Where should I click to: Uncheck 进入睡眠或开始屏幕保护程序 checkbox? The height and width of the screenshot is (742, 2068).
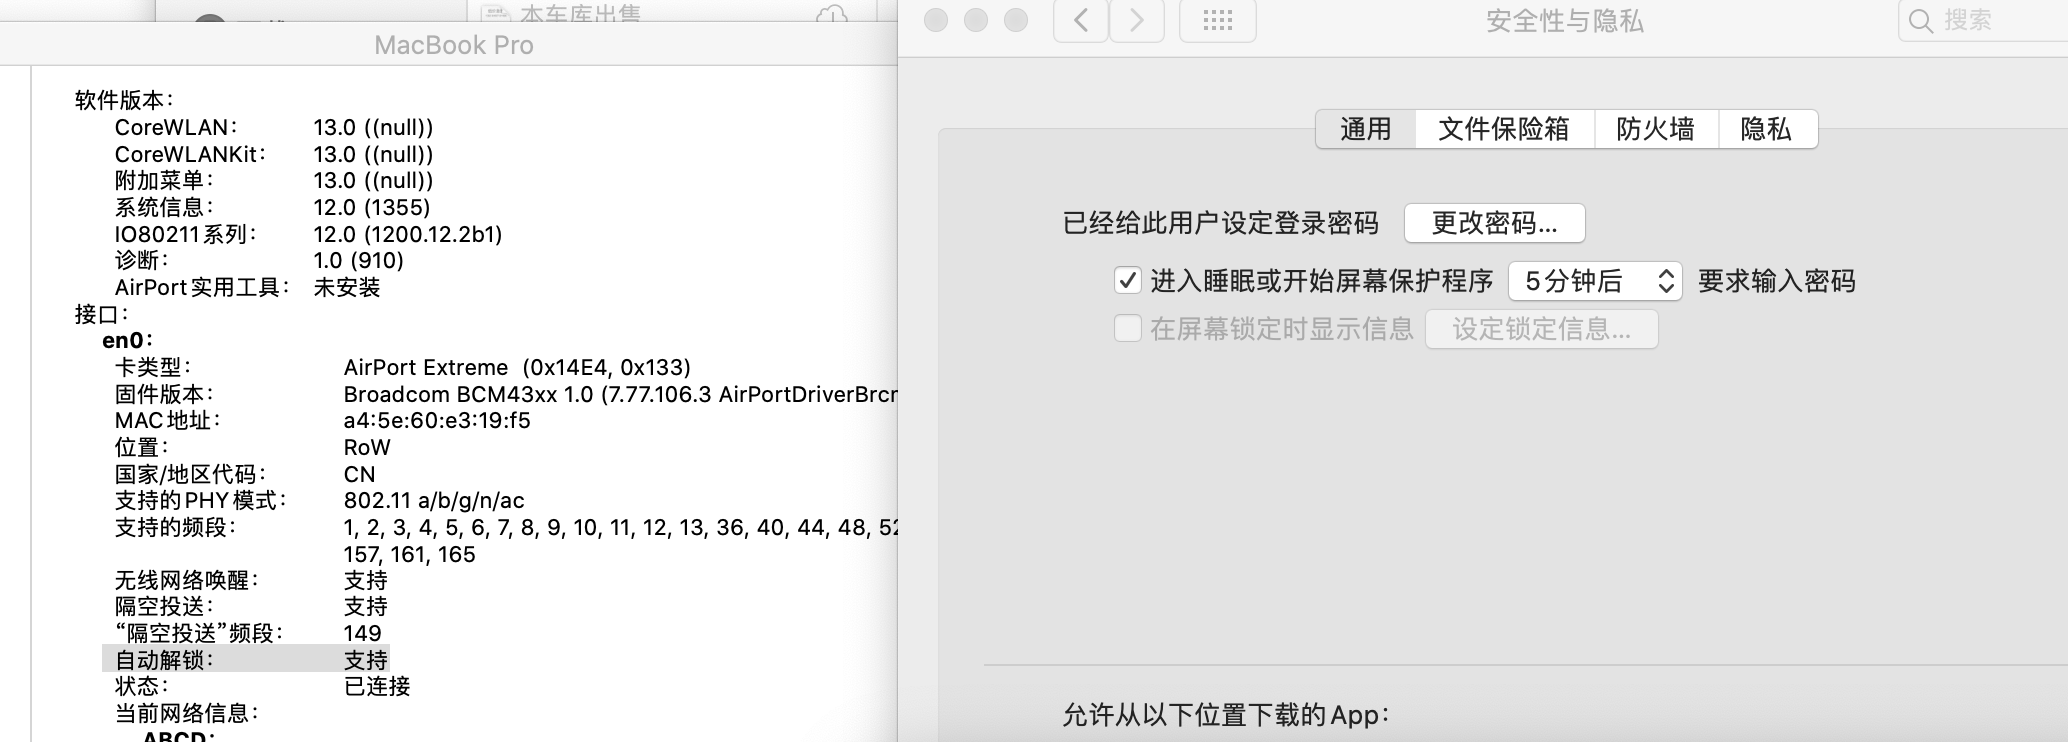pos(1128,281)
